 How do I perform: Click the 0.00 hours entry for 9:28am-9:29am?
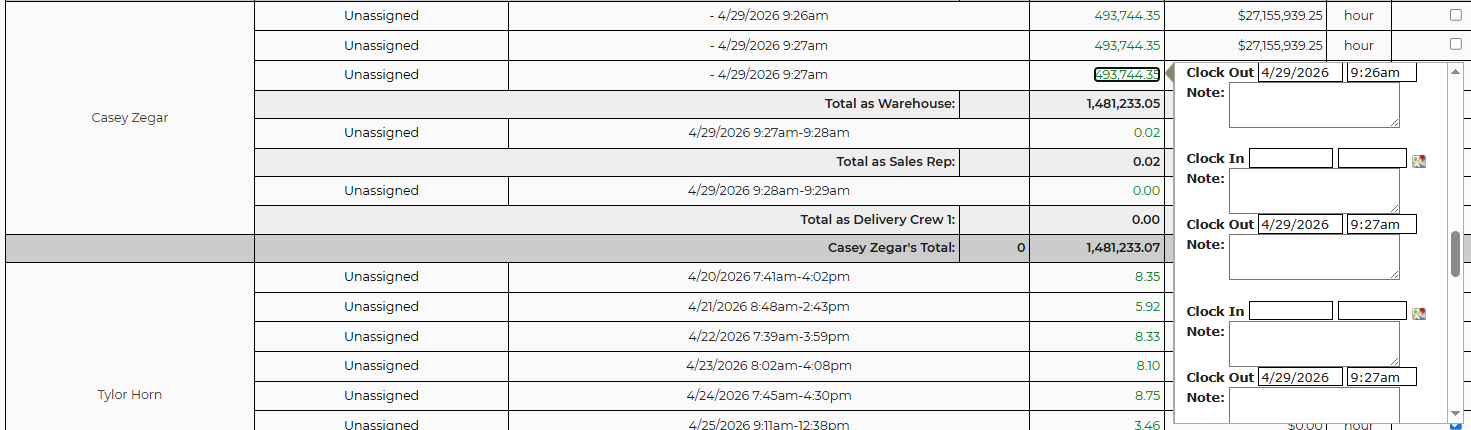[1147, 191]
